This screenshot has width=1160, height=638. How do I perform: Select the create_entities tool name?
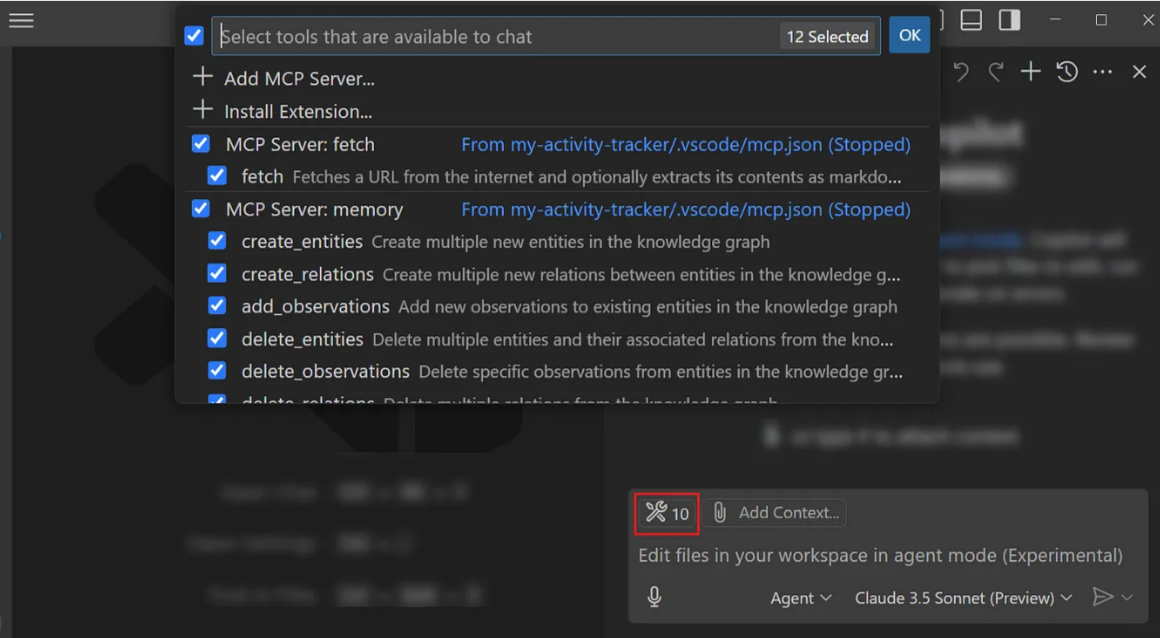[x=302, y=242]
